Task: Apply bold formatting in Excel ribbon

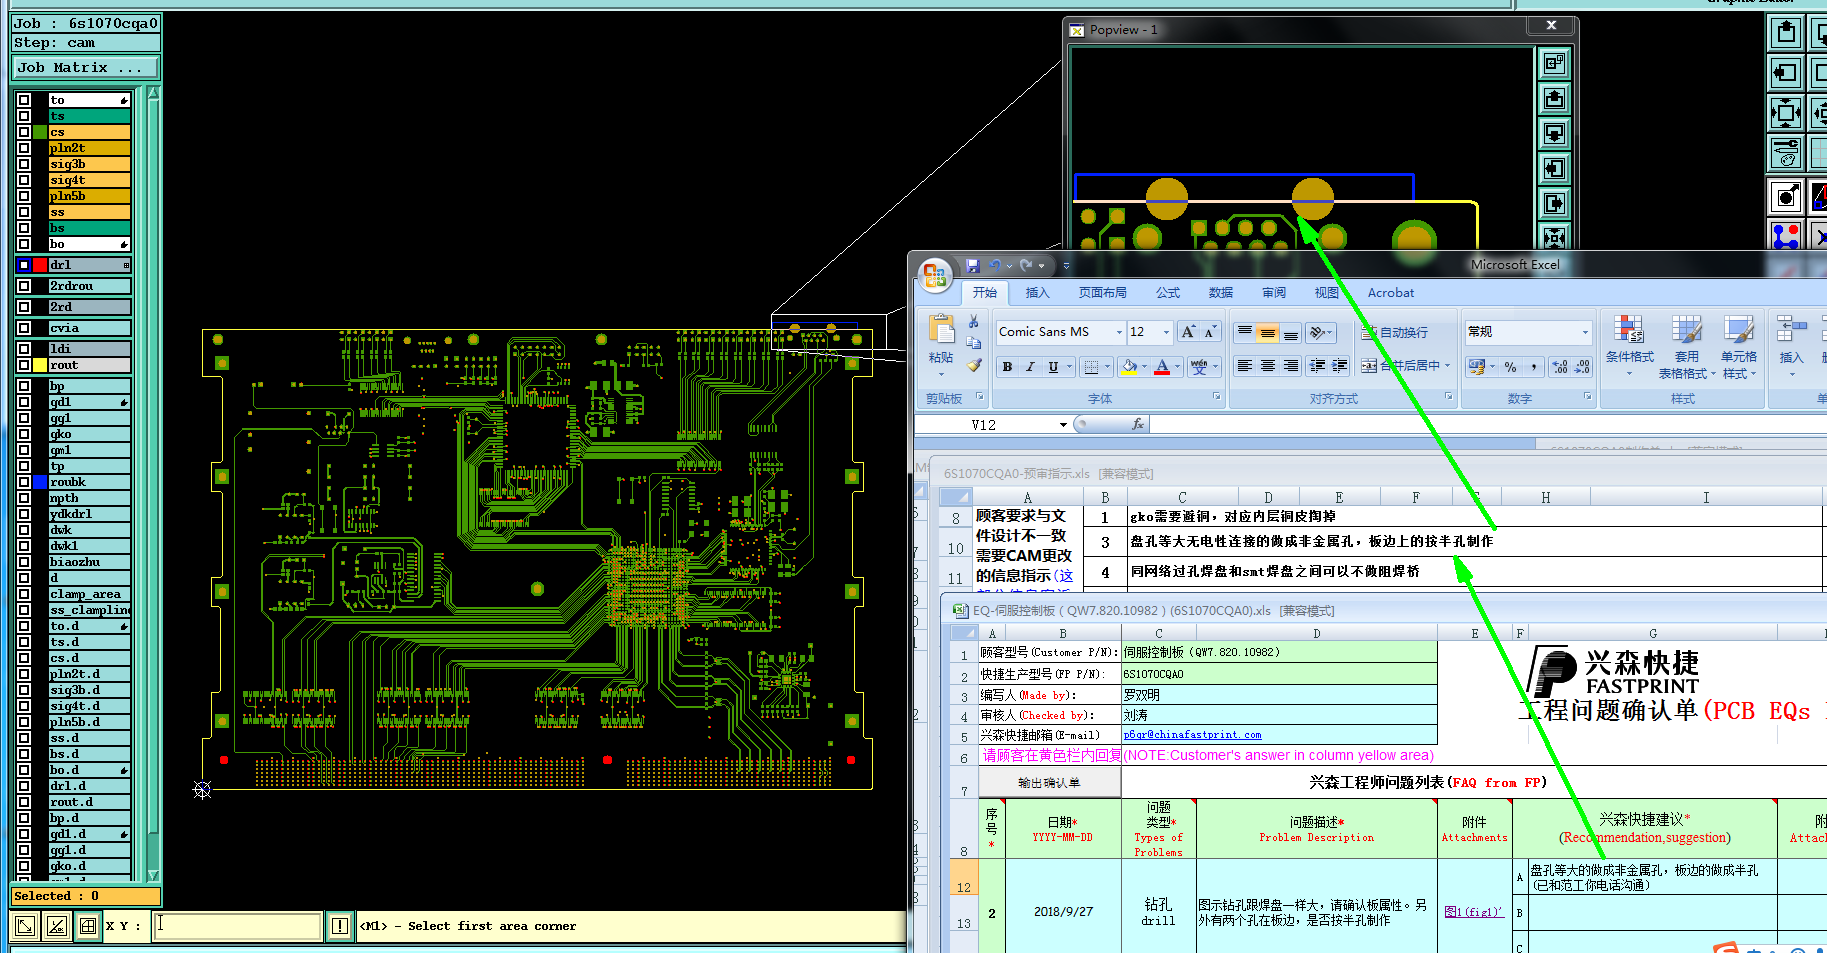Action: [x=1007, y=367]
